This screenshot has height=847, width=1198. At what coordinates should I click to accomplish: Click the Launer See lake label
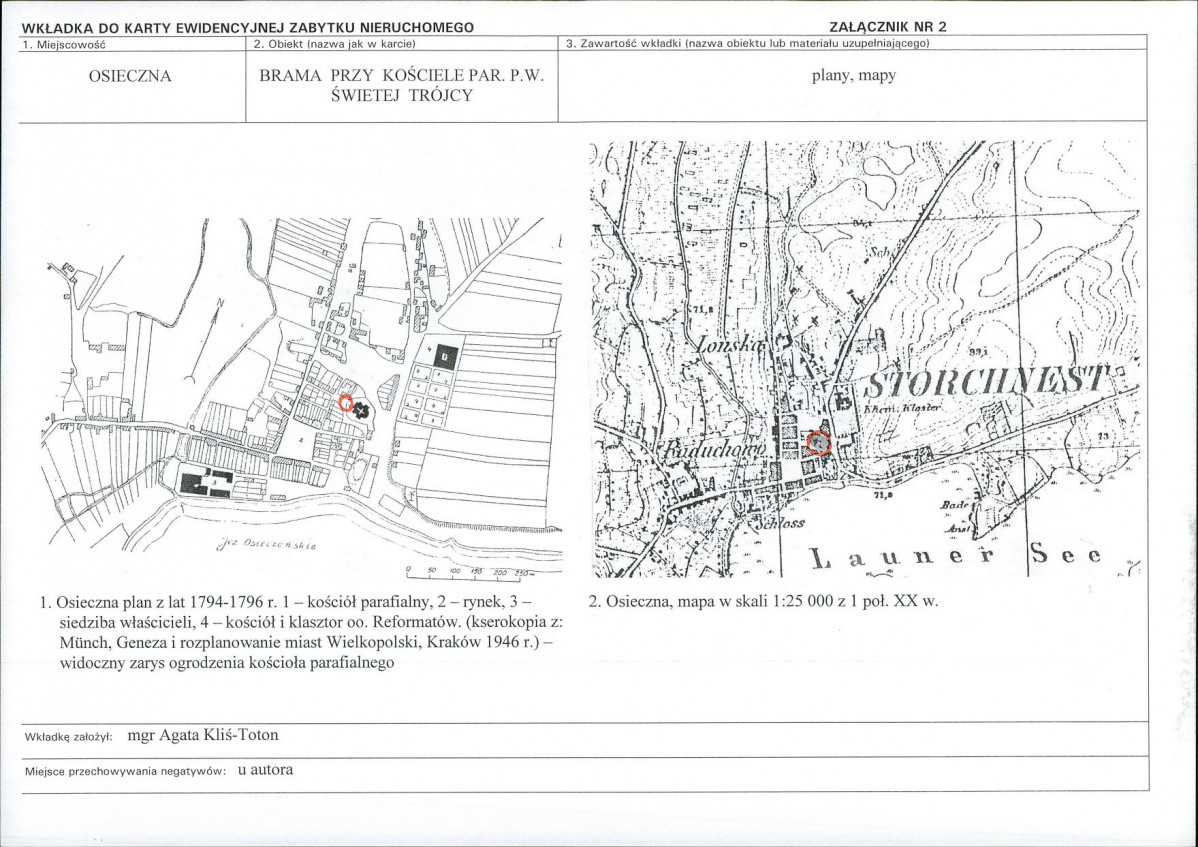click(957, 558)
